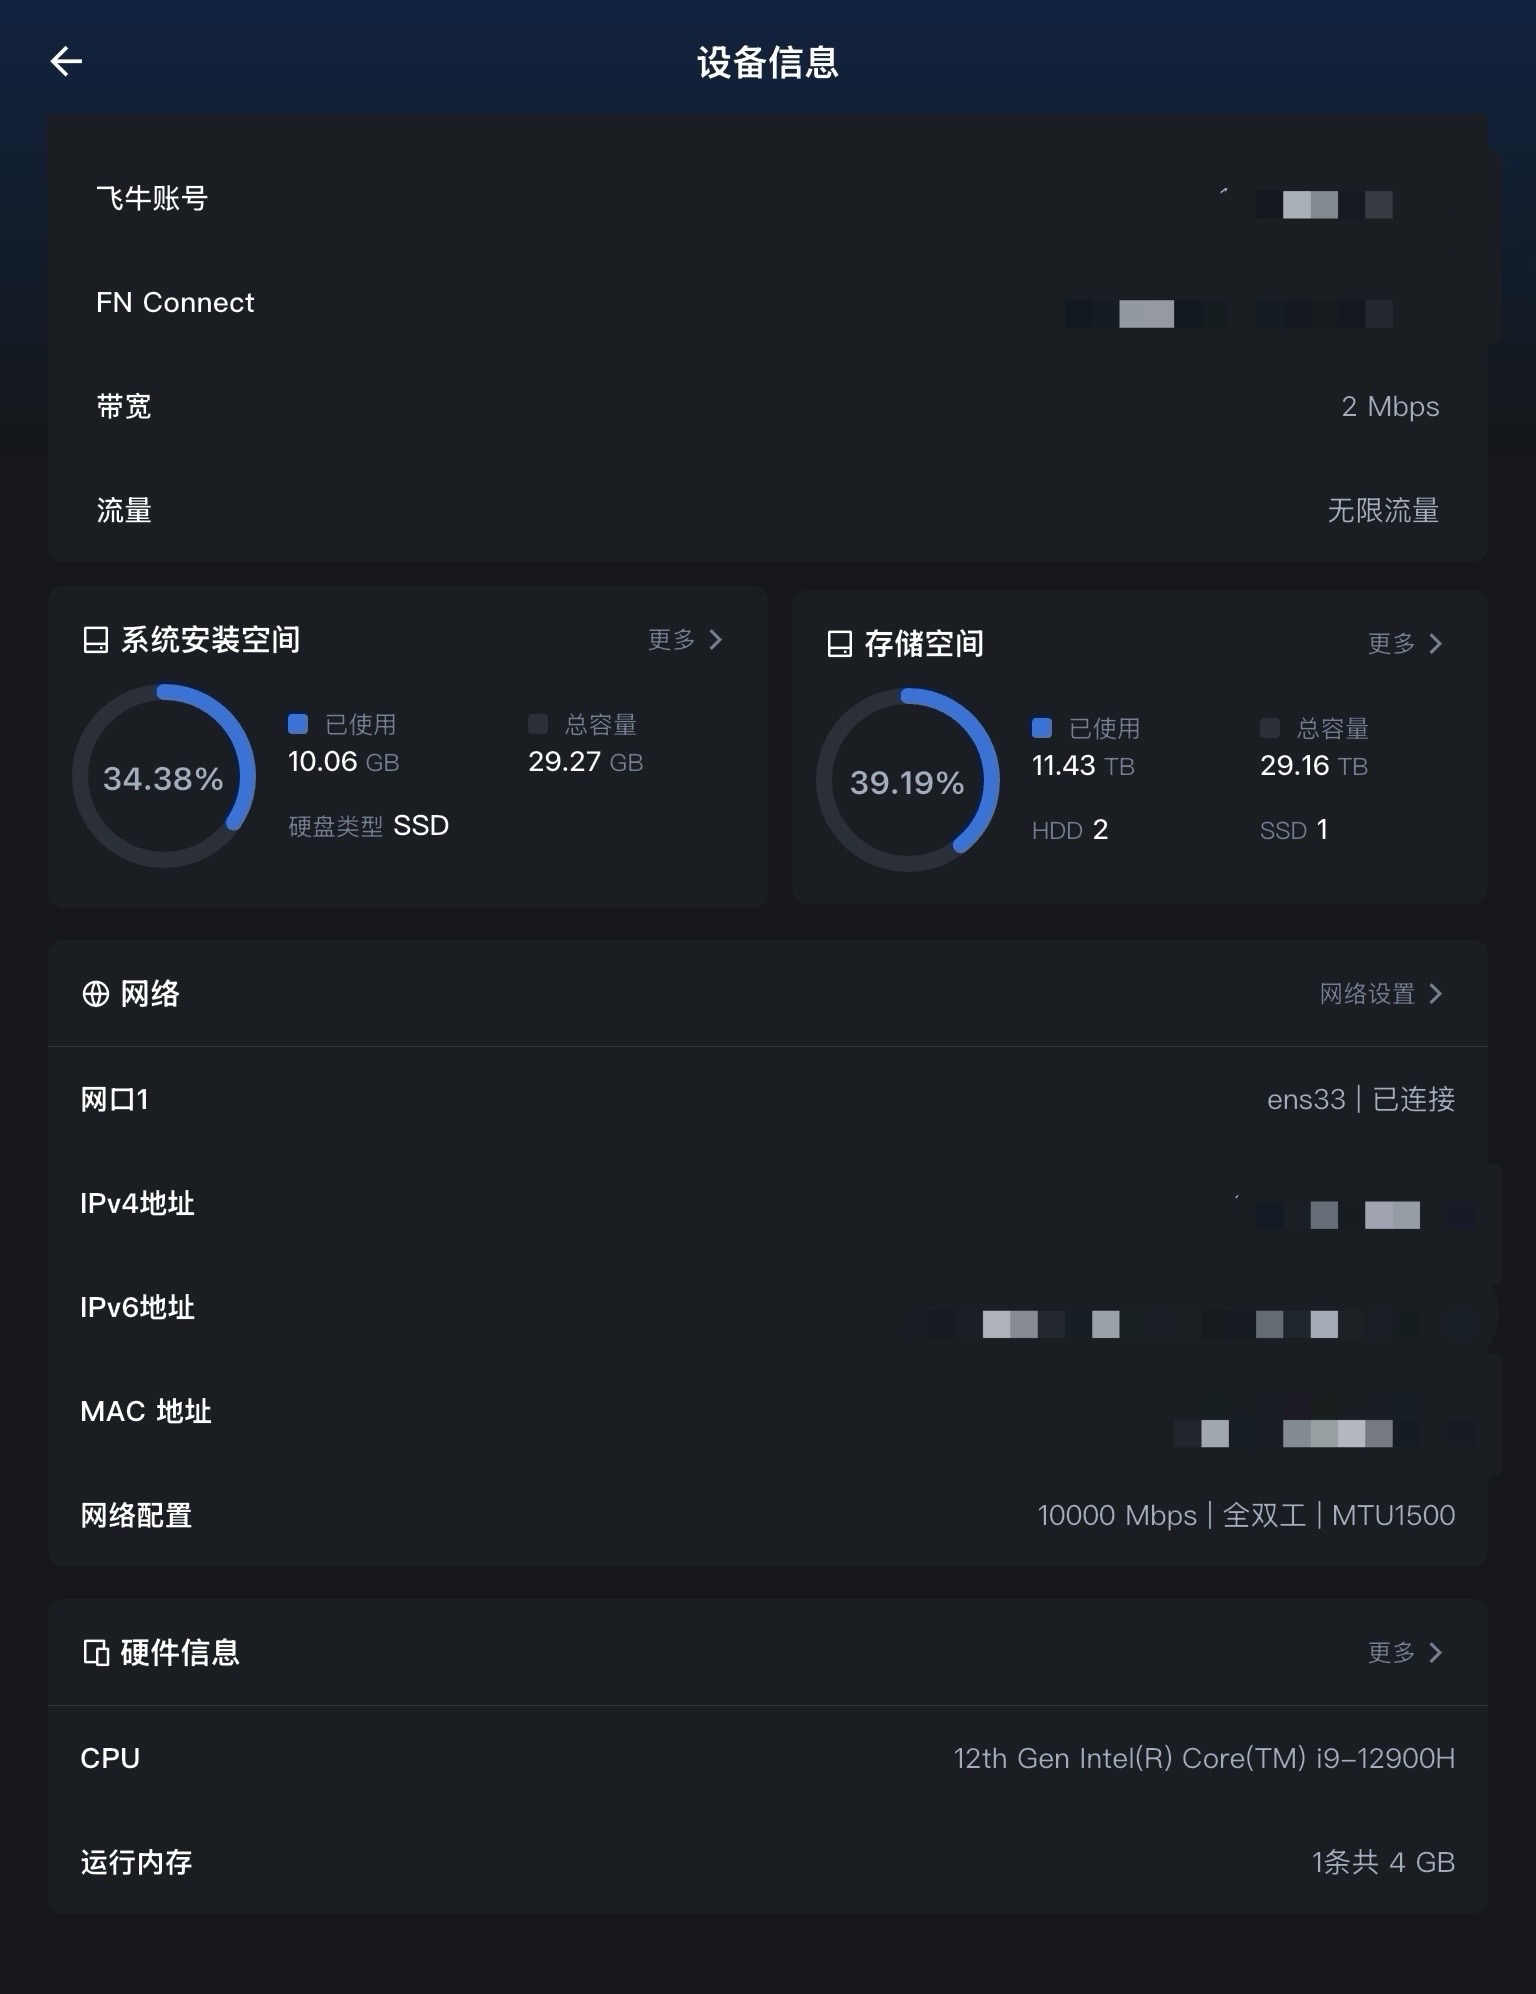
Task: Click the blue used-space legend square in system install space
Action: click(298, 724)
